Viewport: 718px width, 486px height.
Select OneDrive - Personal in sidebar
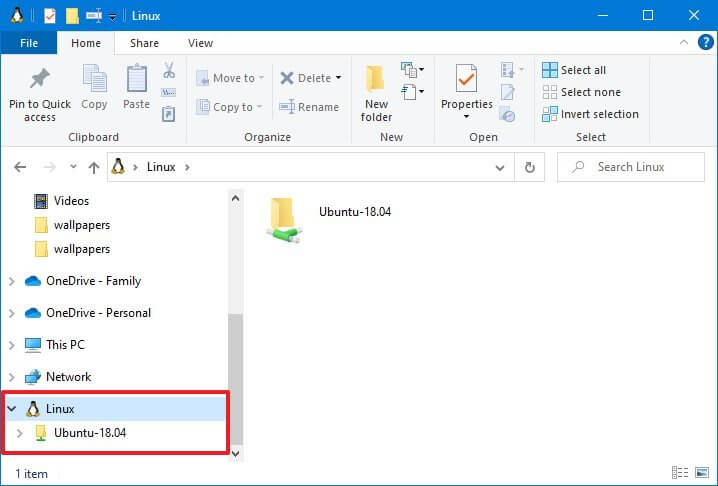click(98, 313)
